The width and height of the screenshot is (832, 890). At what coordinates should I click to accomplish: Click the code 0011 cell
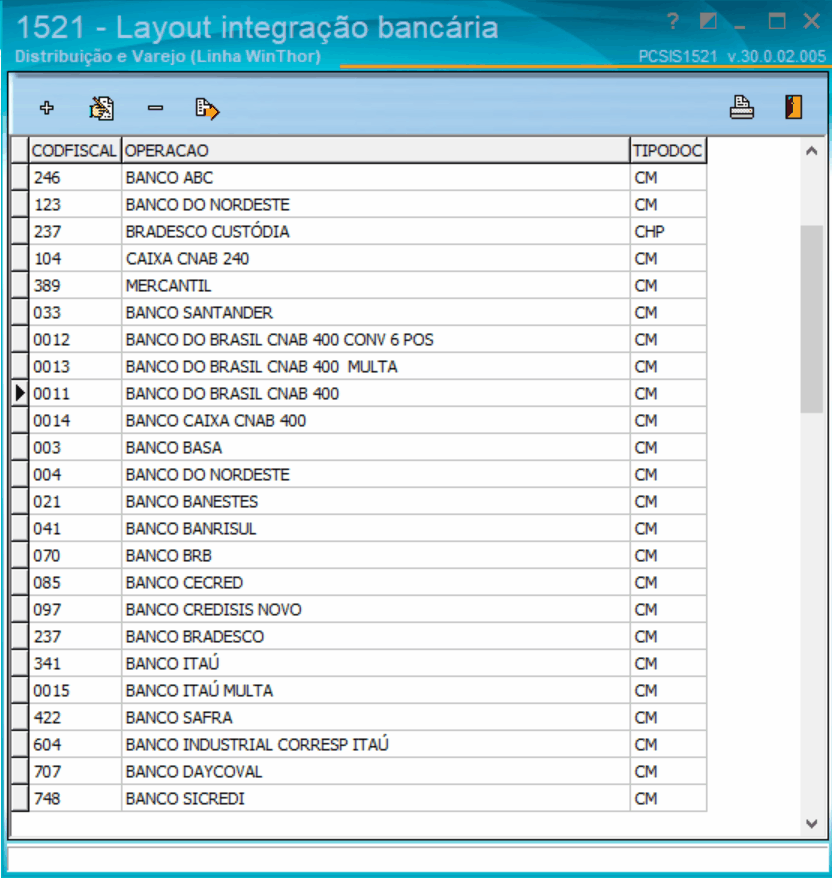(x=75, y=393)
